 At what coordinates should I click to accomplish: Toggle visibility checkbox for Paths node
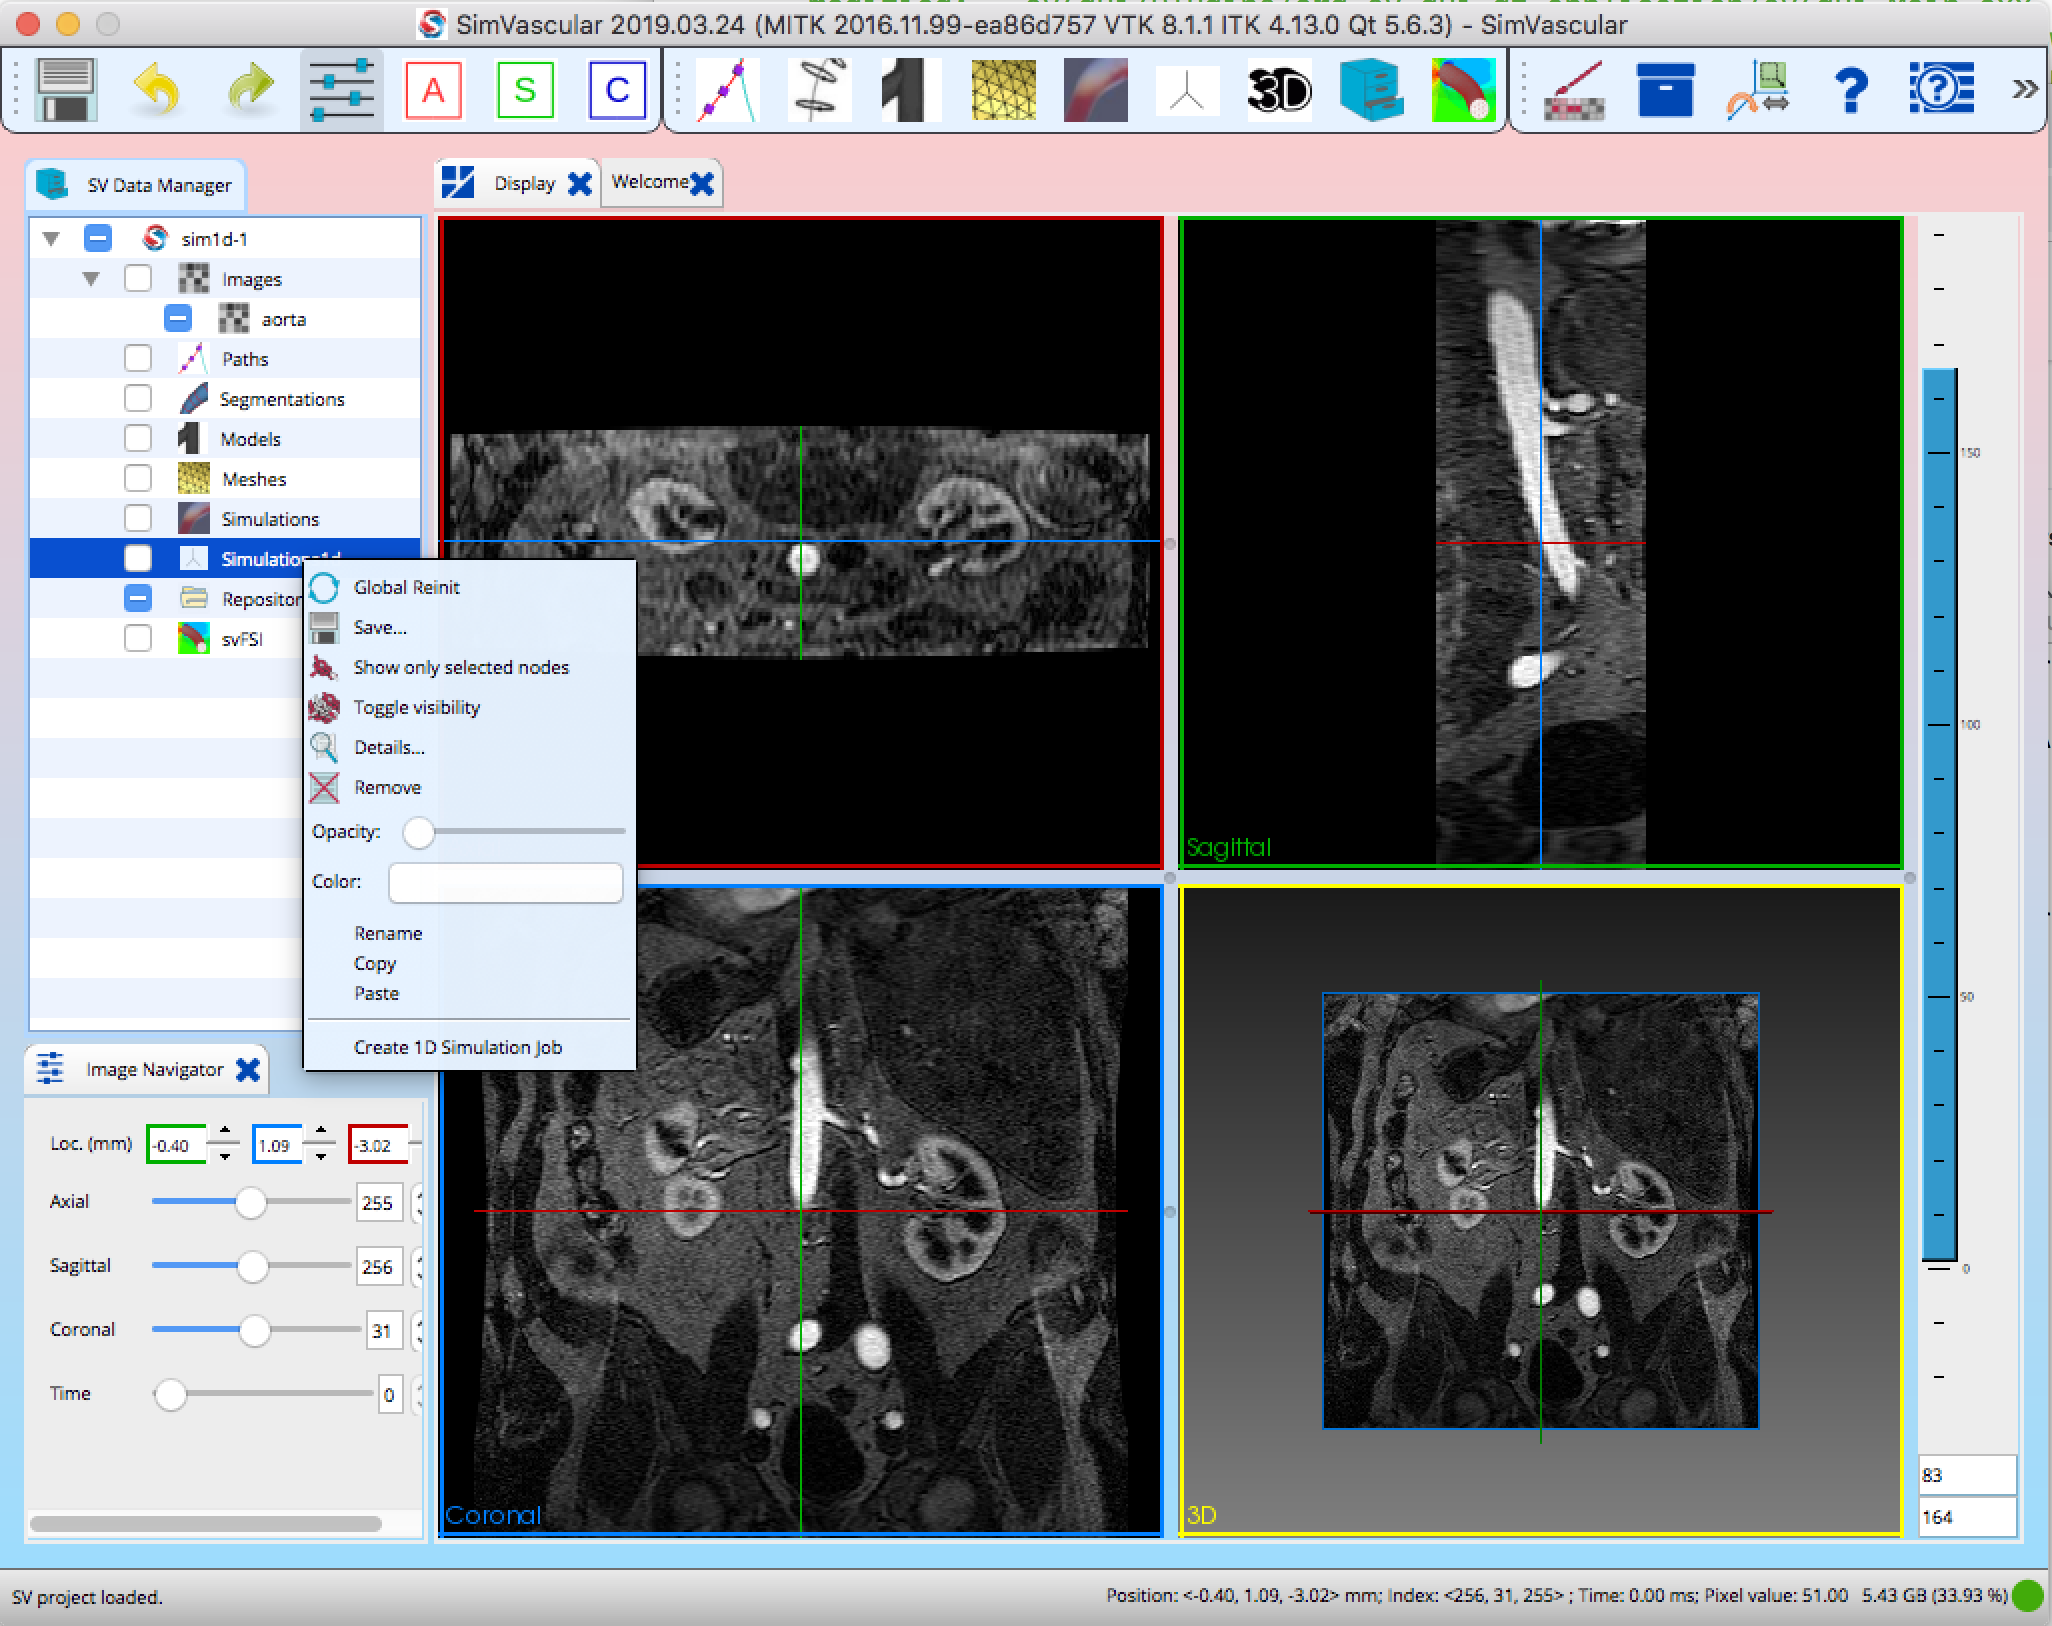138,358
